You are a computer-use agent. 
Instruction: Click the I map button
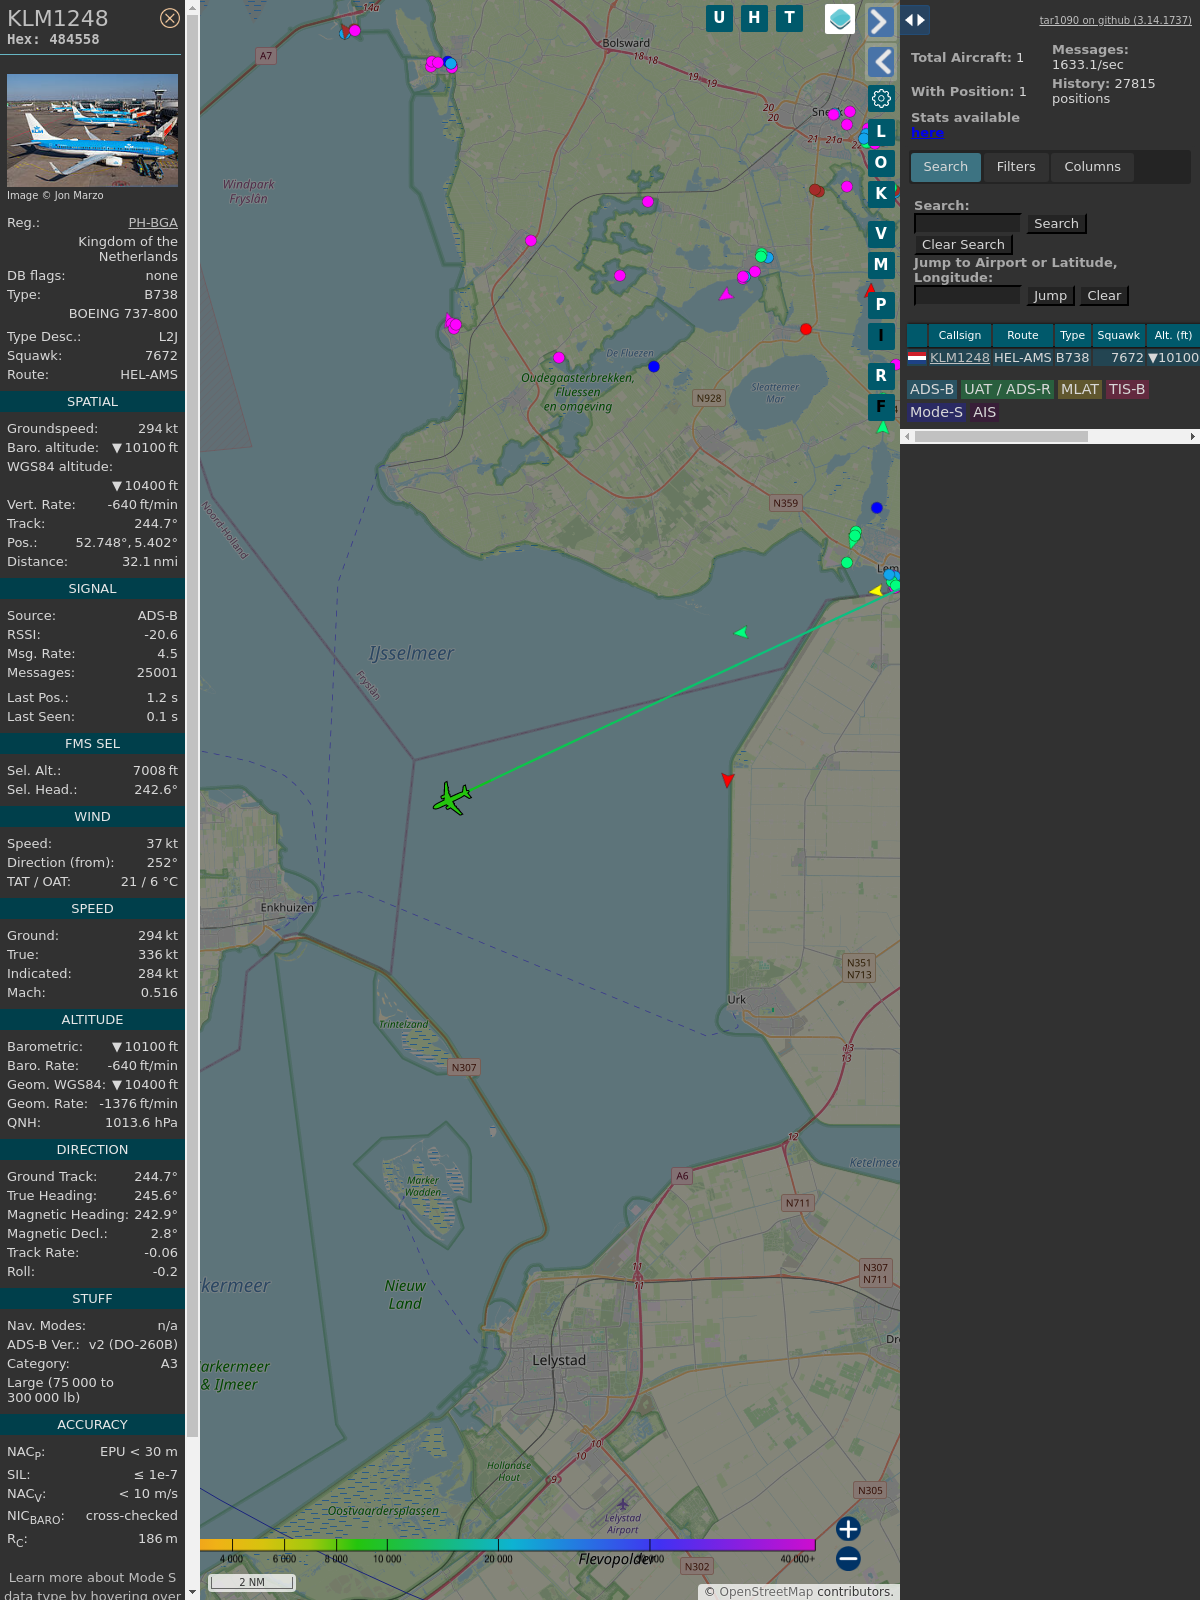(x=881, y=336)
